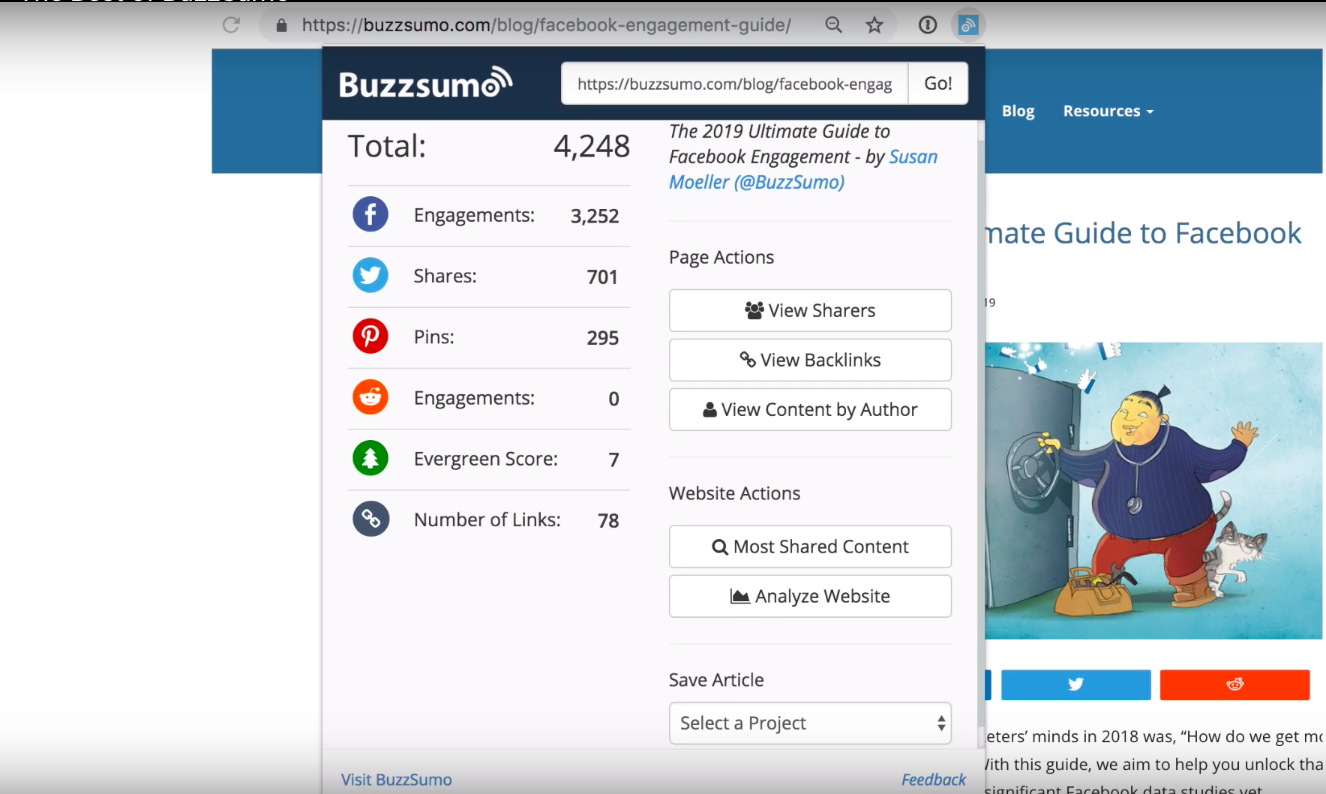Click the Save Article label
The image size is (1326, 794).
coord(716,679)
